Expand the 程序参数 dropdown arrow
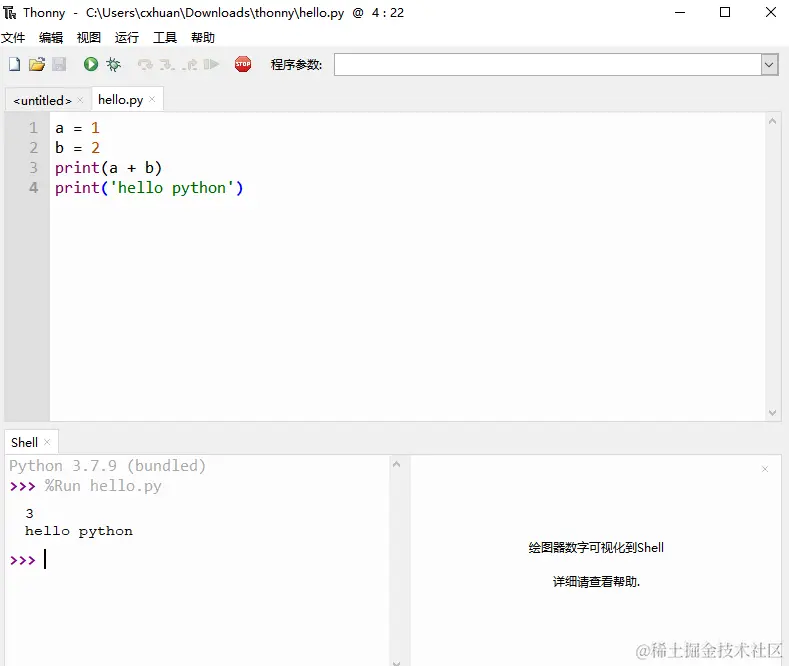The height and width of the screenshot is (666, 789). pyautogui.click(x=769, y=65)
